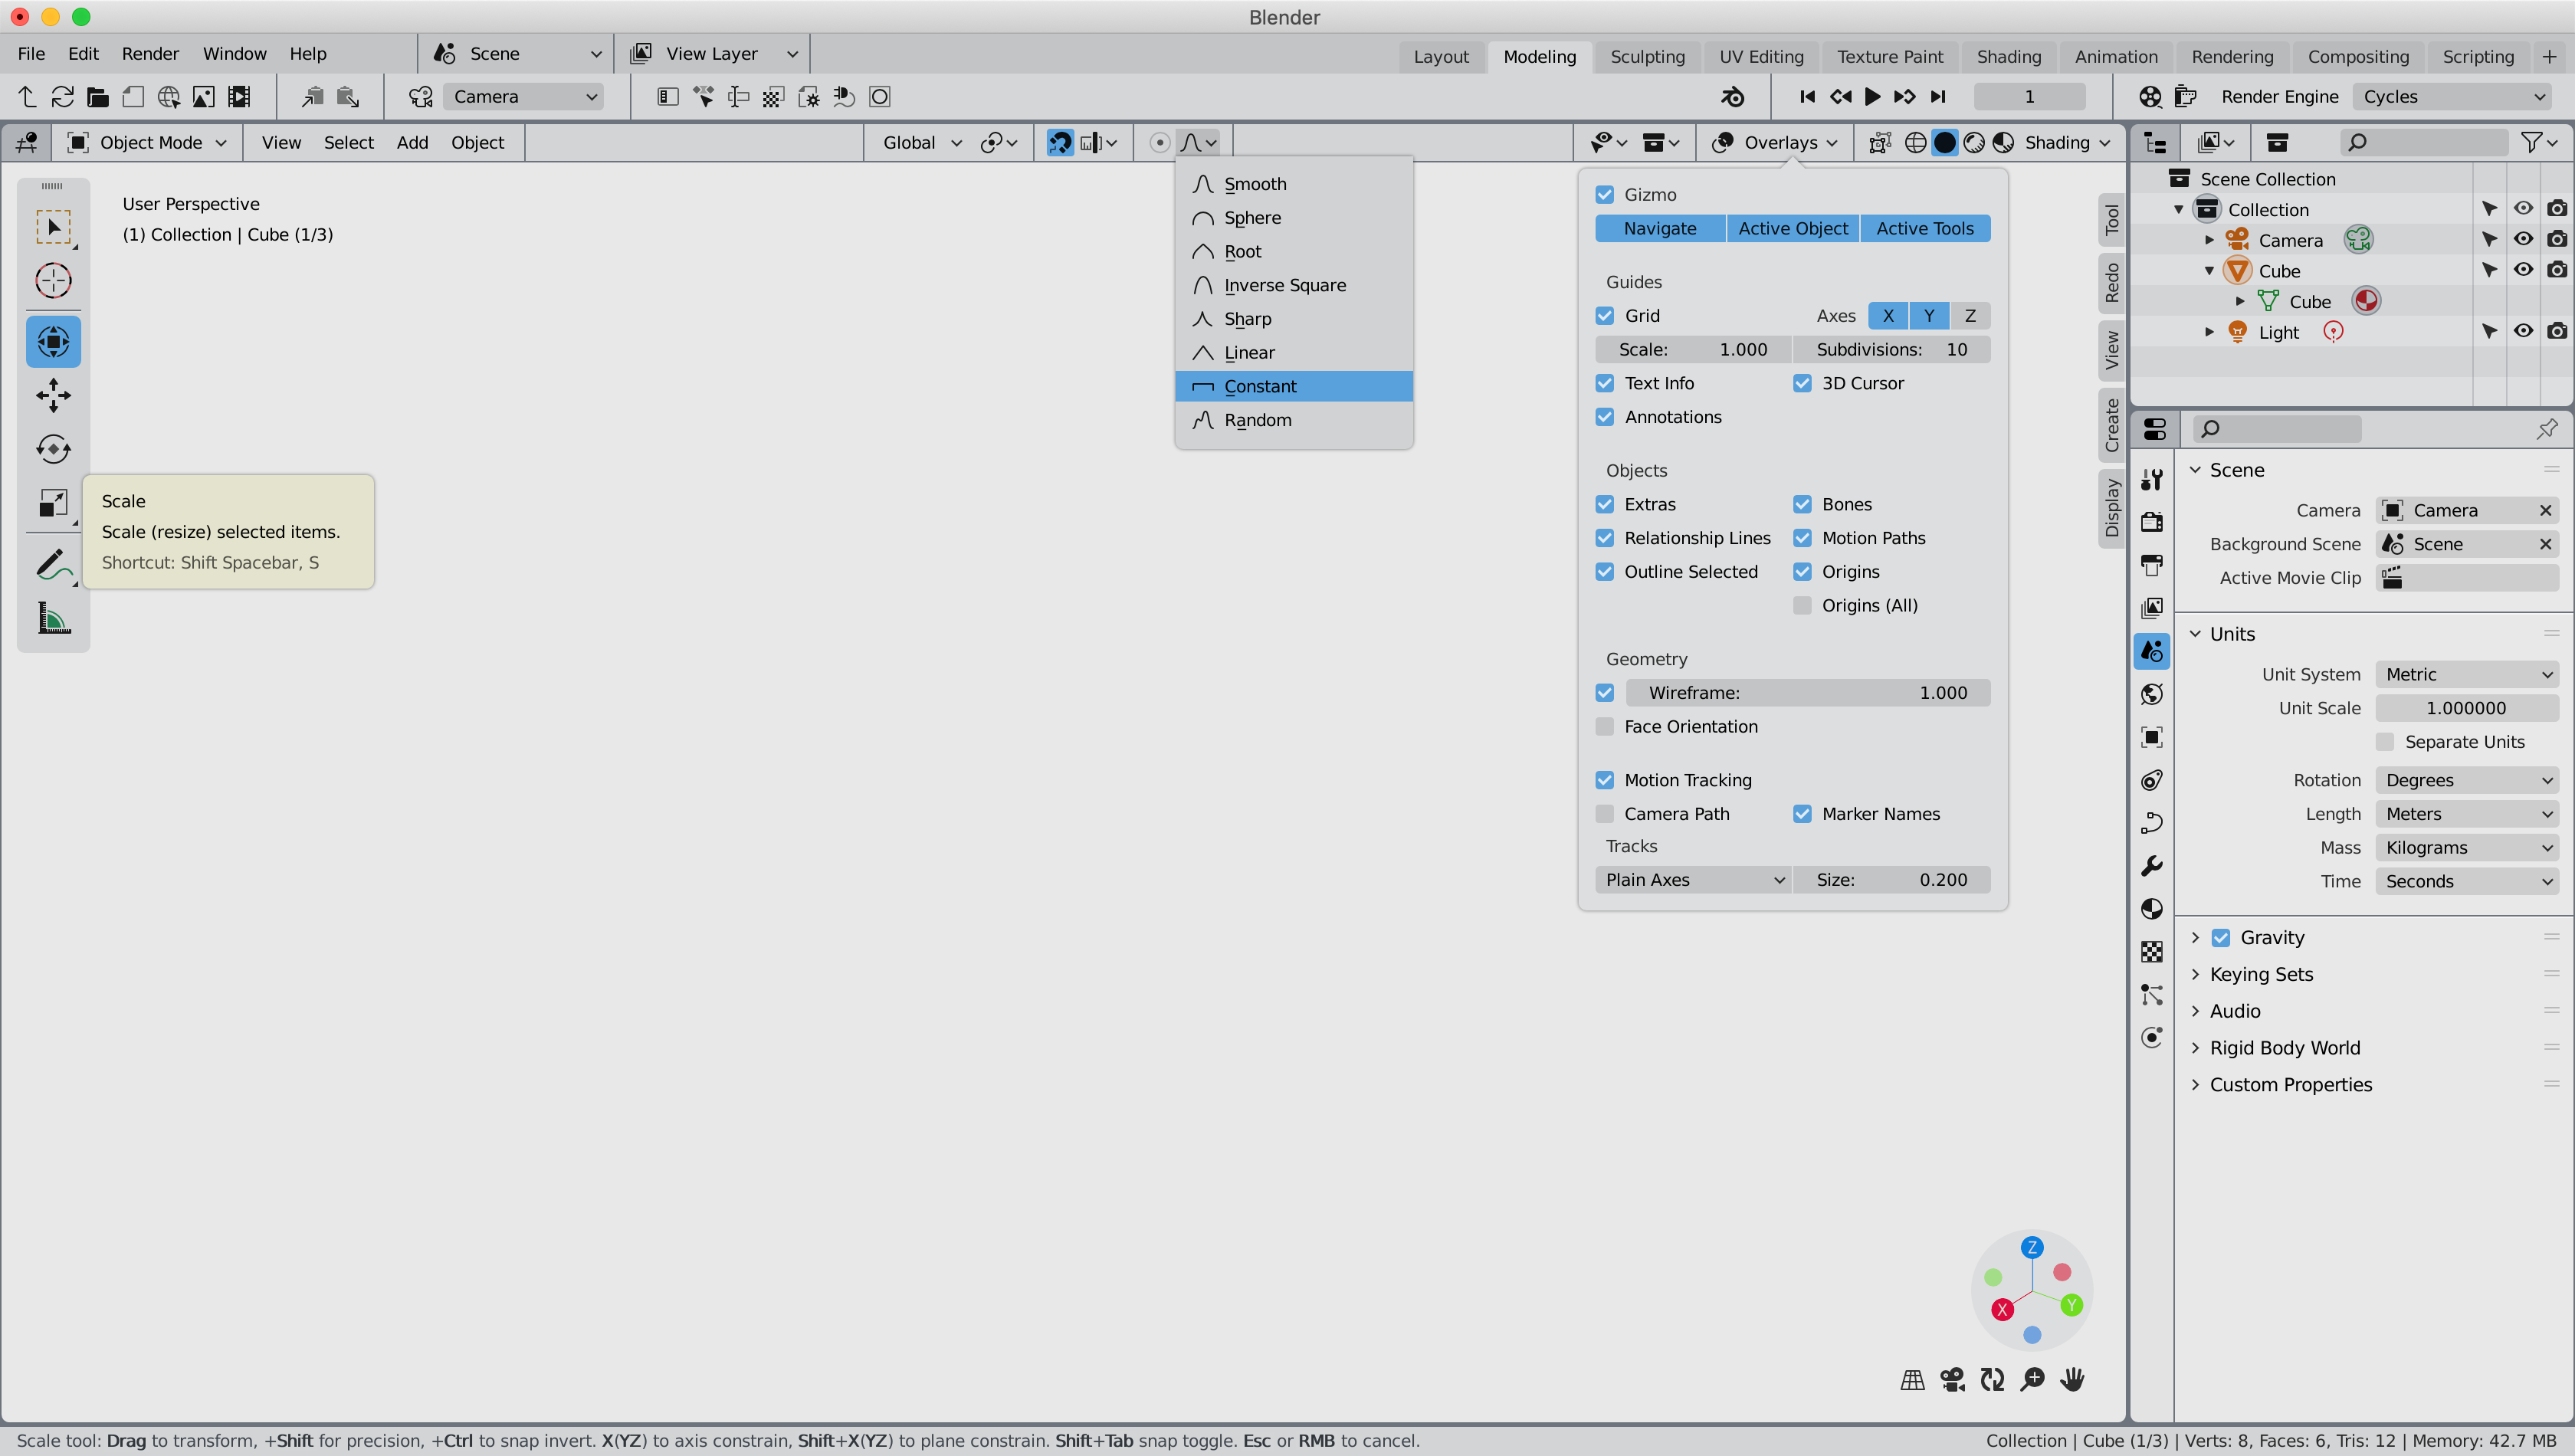2575x1456 pixels.
Task: Select Constant interpolation menu item
Action: (1297, 385)
